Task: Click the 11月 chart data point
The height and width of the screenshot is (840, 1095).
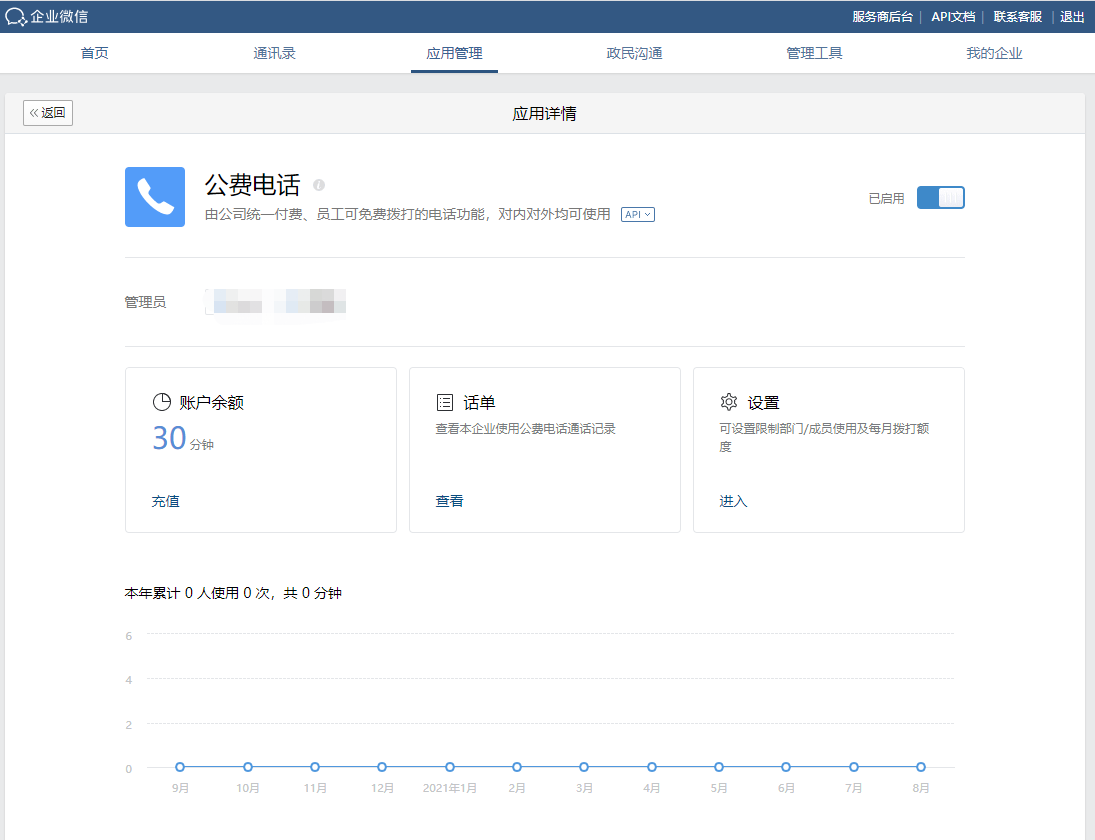Action: pyautogui.click(x=315, y=767)
